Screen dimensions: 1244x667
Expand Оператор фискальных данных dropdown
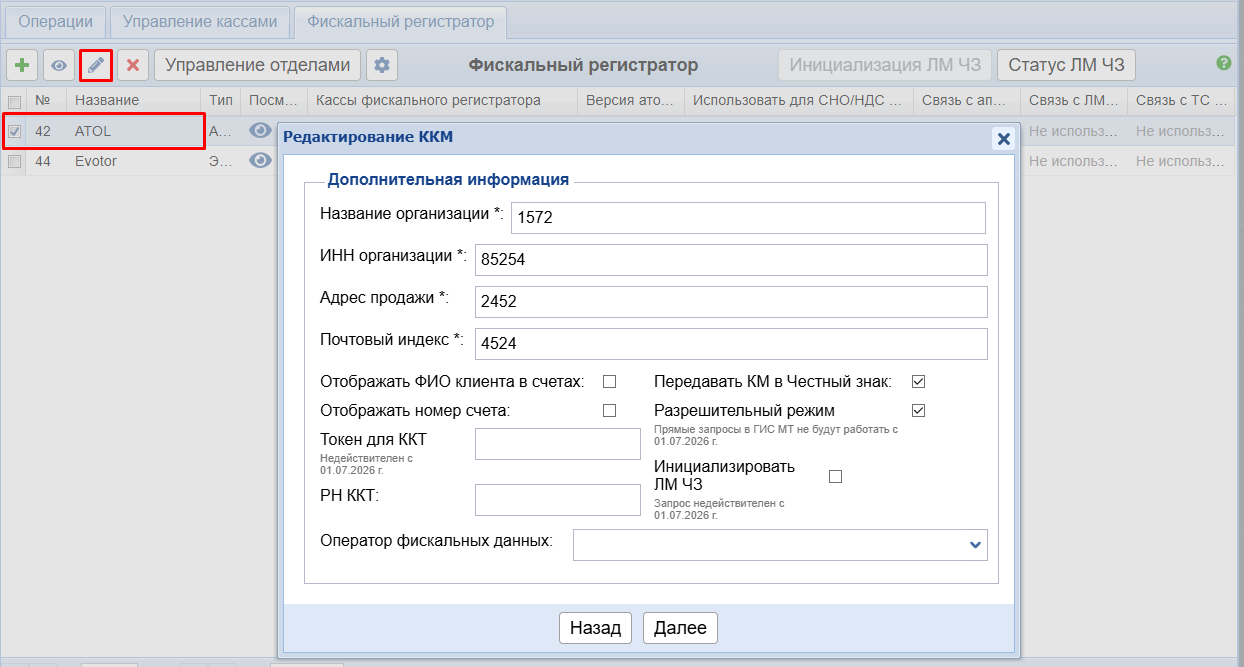tap(975, 545)
